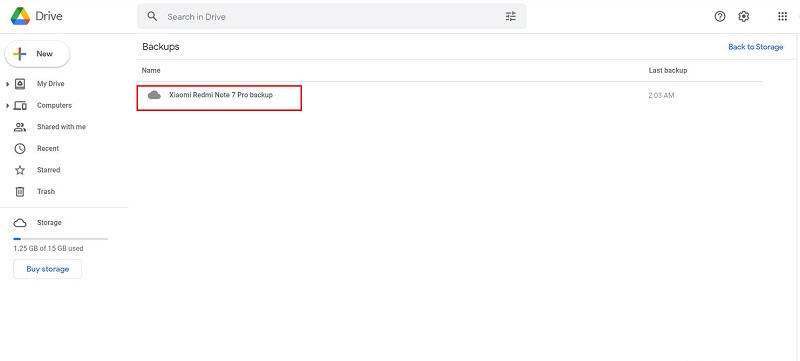
Task: Expand the My Drive tree arrow
Action: tap(8, 84)
